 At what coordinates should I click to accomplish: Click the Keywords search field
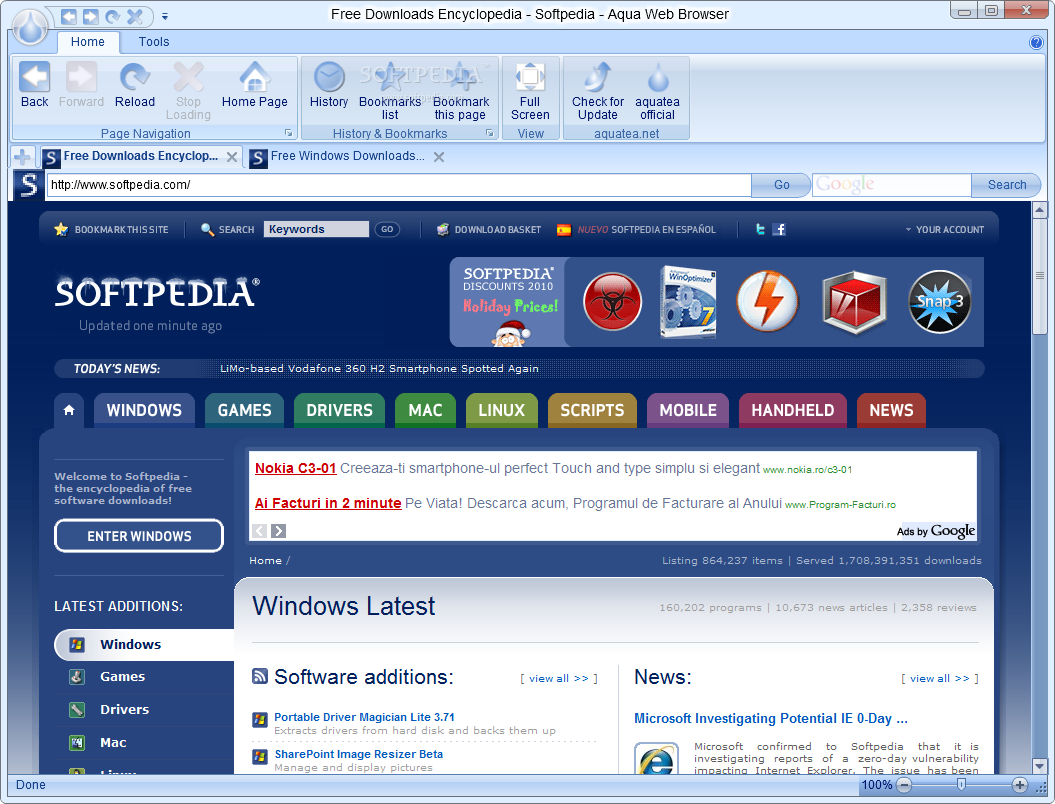[316, 229]
